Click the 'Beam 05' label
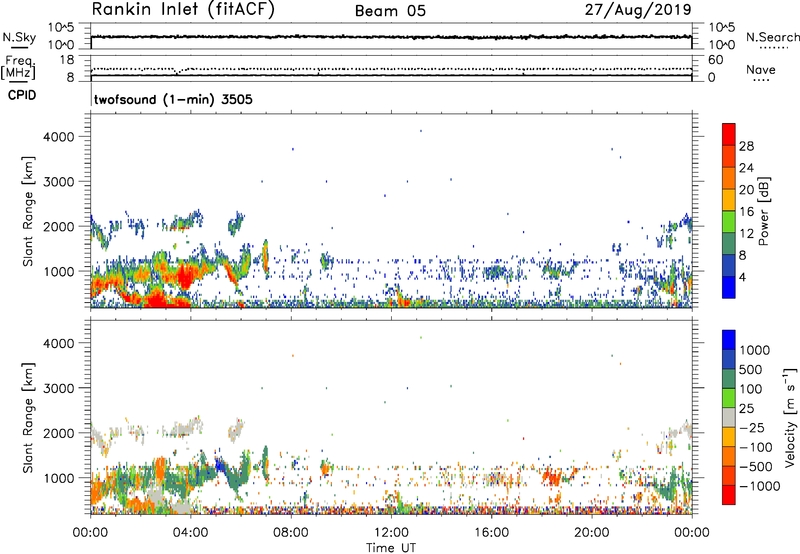This screenshot has width=800, height=554. coord(390,11)
